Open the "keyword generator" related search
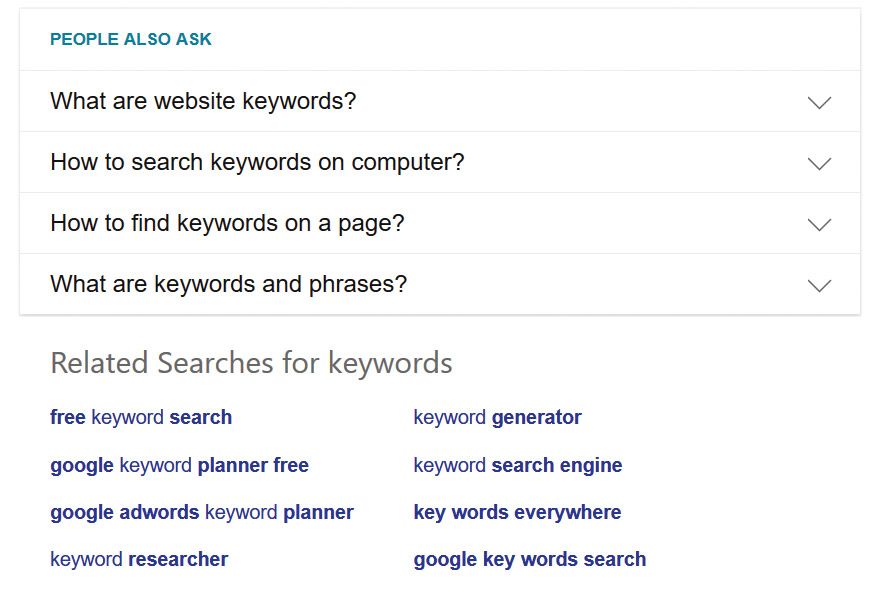 497,417
